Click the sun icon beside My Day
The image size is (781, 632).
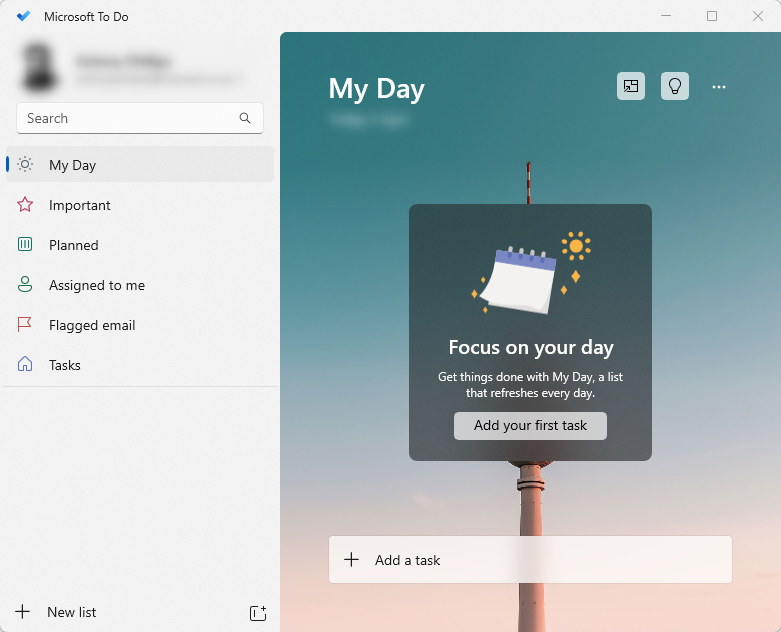[x=26, y=165]
